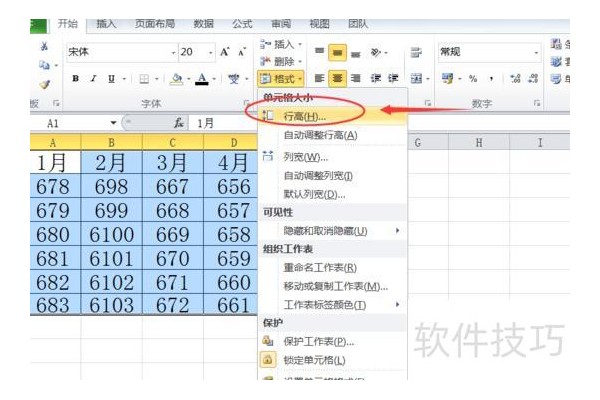
Task: Click the Format (格式) button
Action: coord(281,79)
